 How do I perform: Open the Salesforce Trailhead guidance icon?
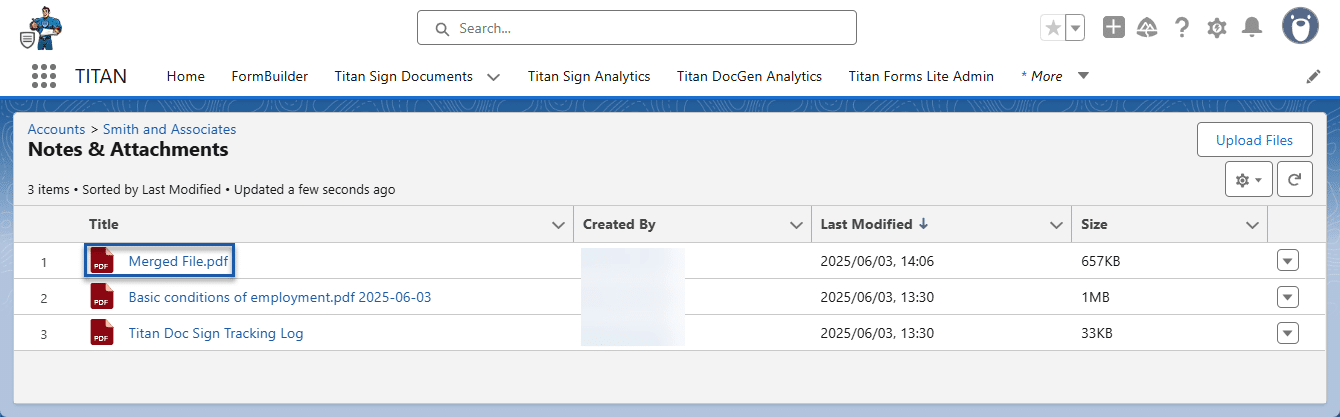click(1148, 28)
